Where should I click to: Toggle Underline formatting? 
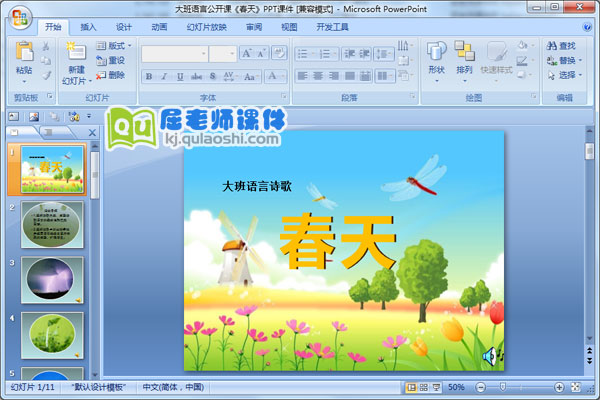[180, 77]
